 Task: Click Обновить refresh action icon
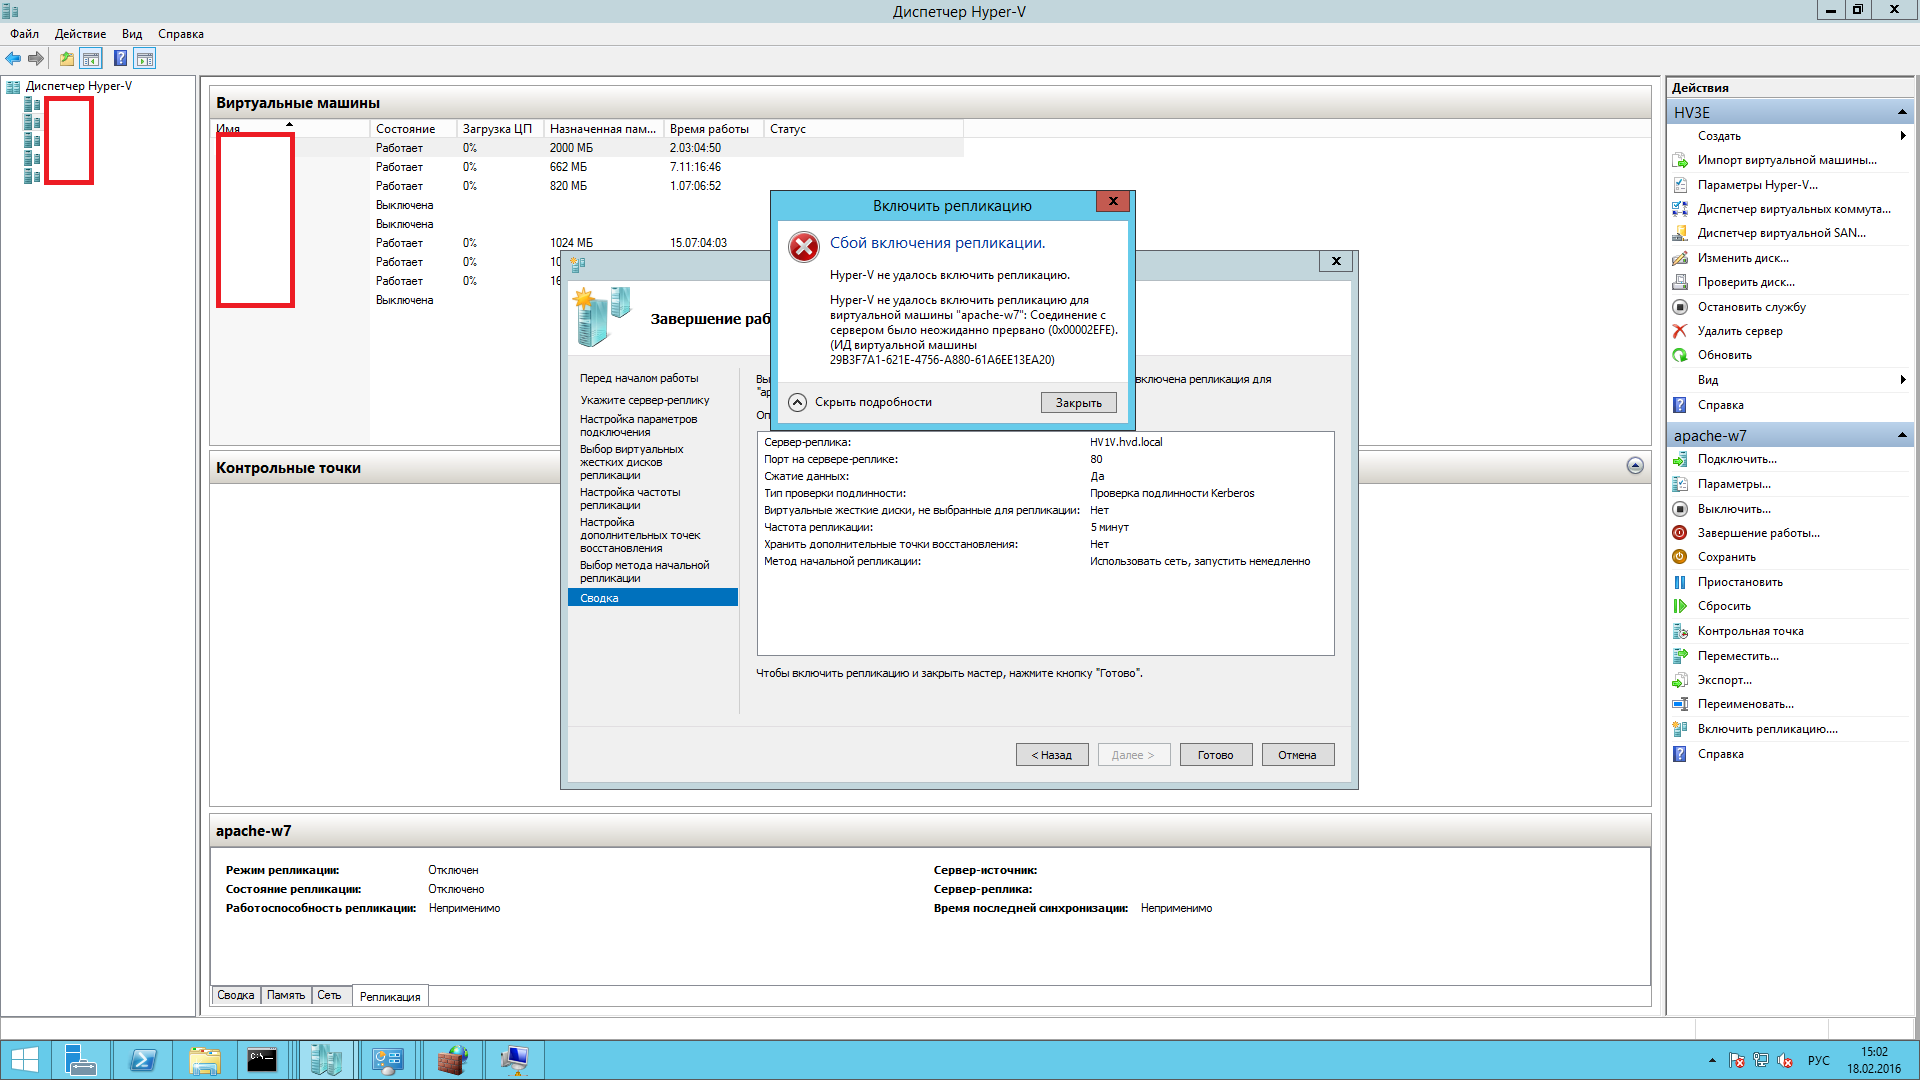pyautogui.click(x=1680, y=355)
